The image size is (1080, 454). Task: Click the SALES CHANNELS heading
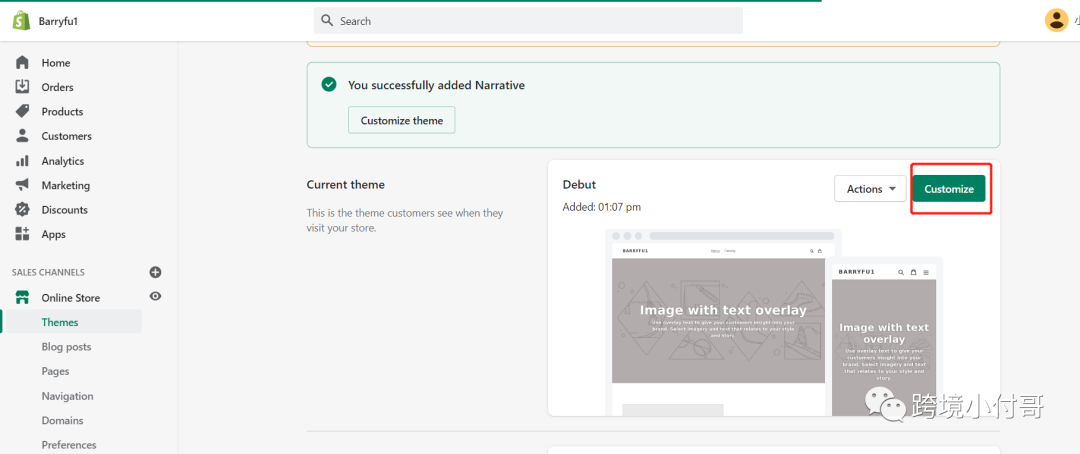click(48, 272)
